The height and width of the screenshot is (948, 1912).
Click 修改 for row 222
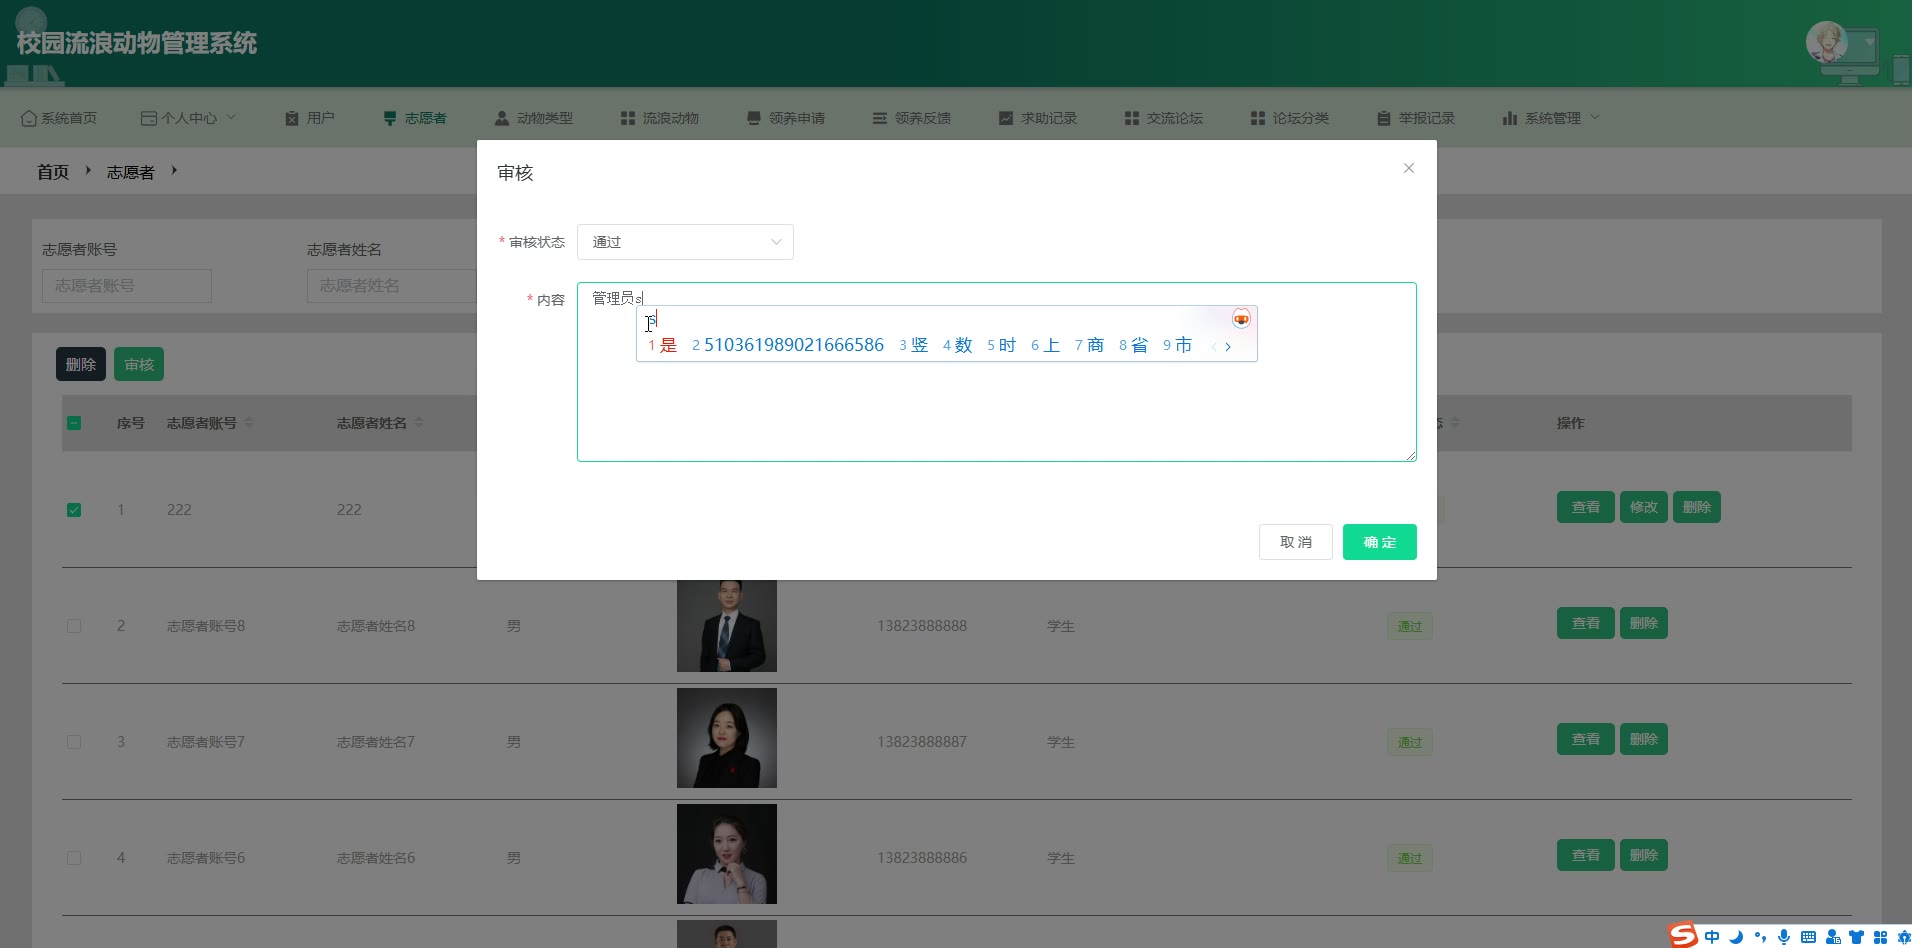[1644, 507]
